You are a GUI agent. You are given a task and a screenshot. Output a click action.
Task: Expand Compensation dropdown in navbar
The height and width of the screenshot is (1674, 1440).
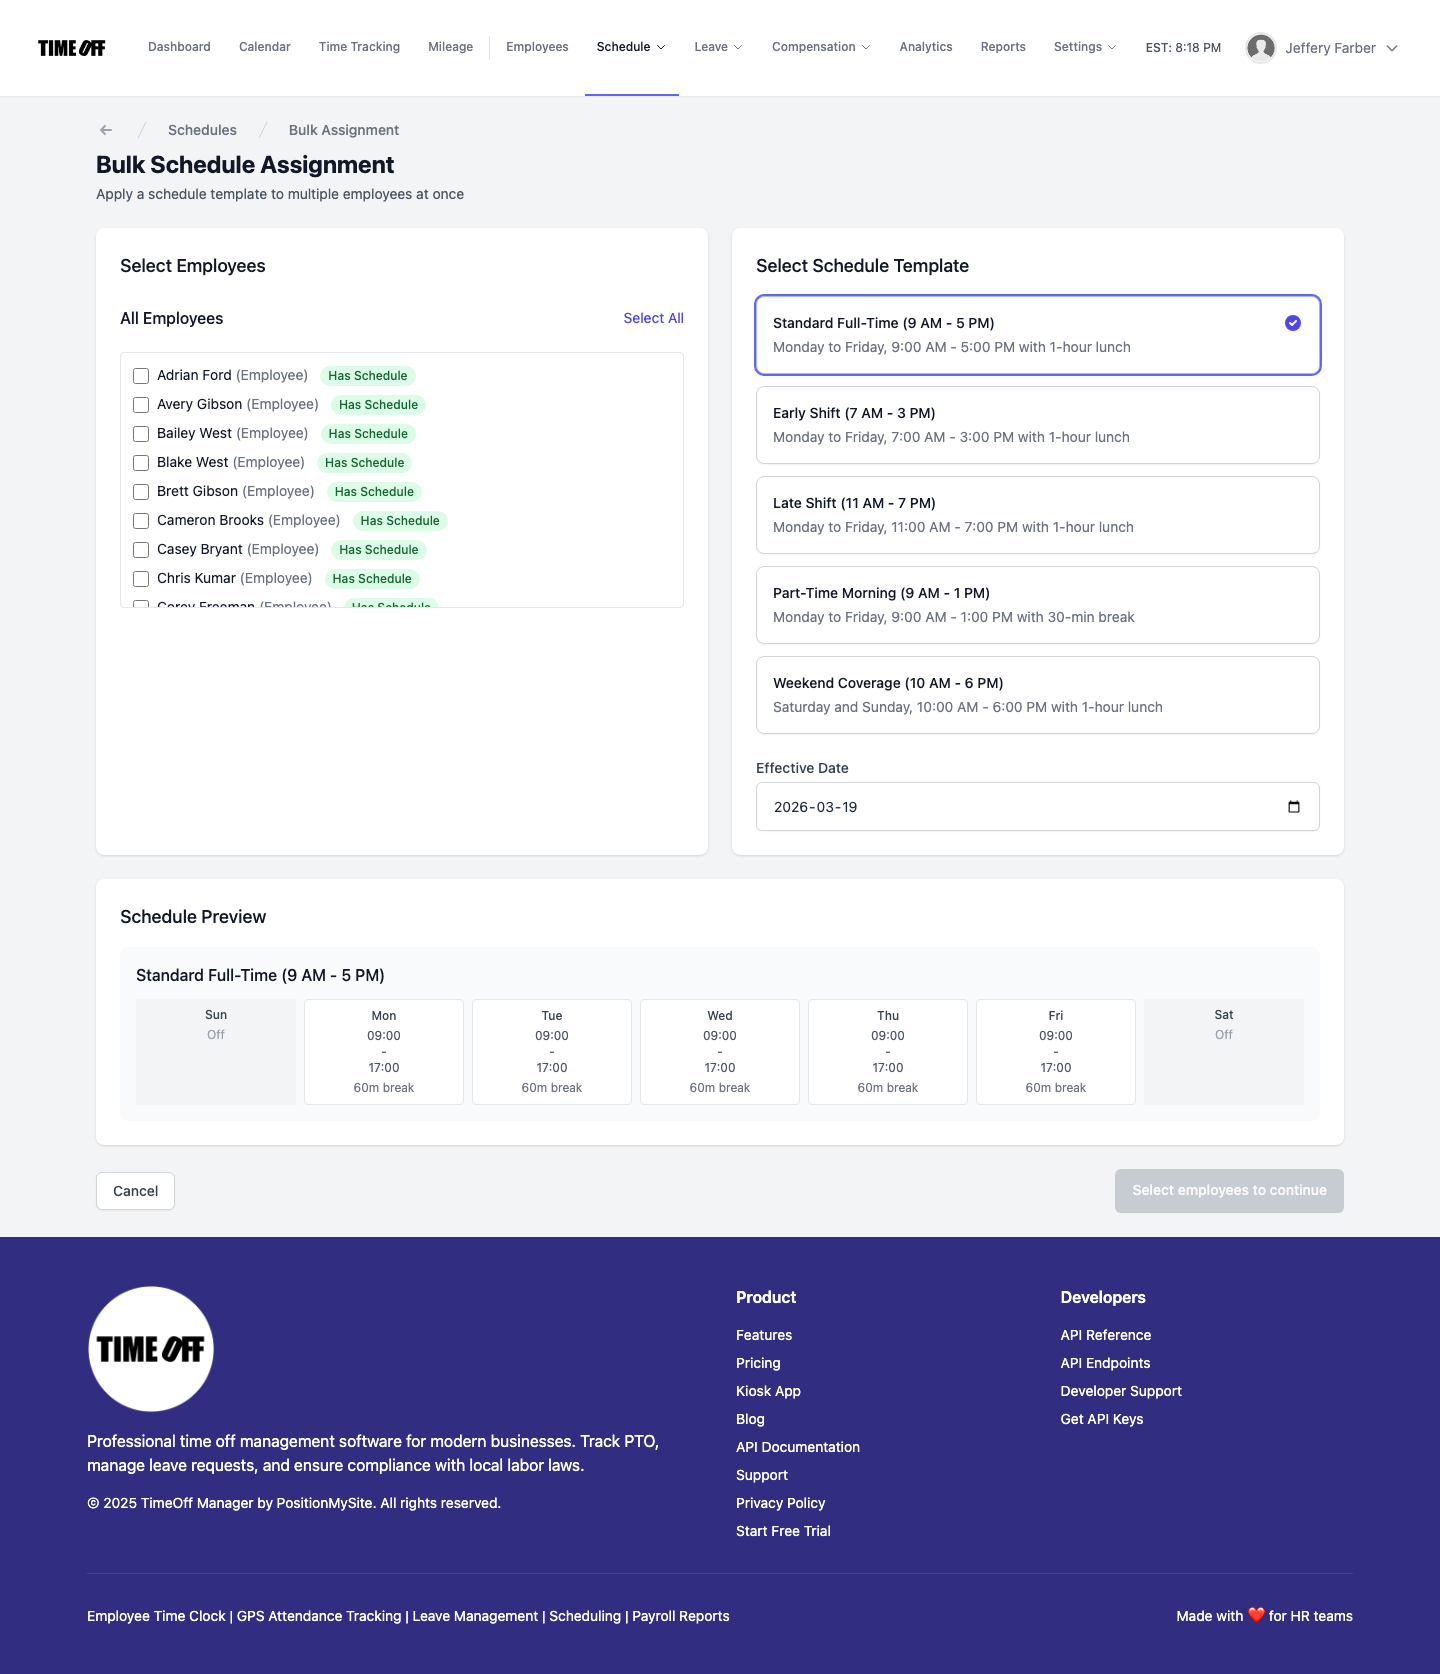[821, 47]
